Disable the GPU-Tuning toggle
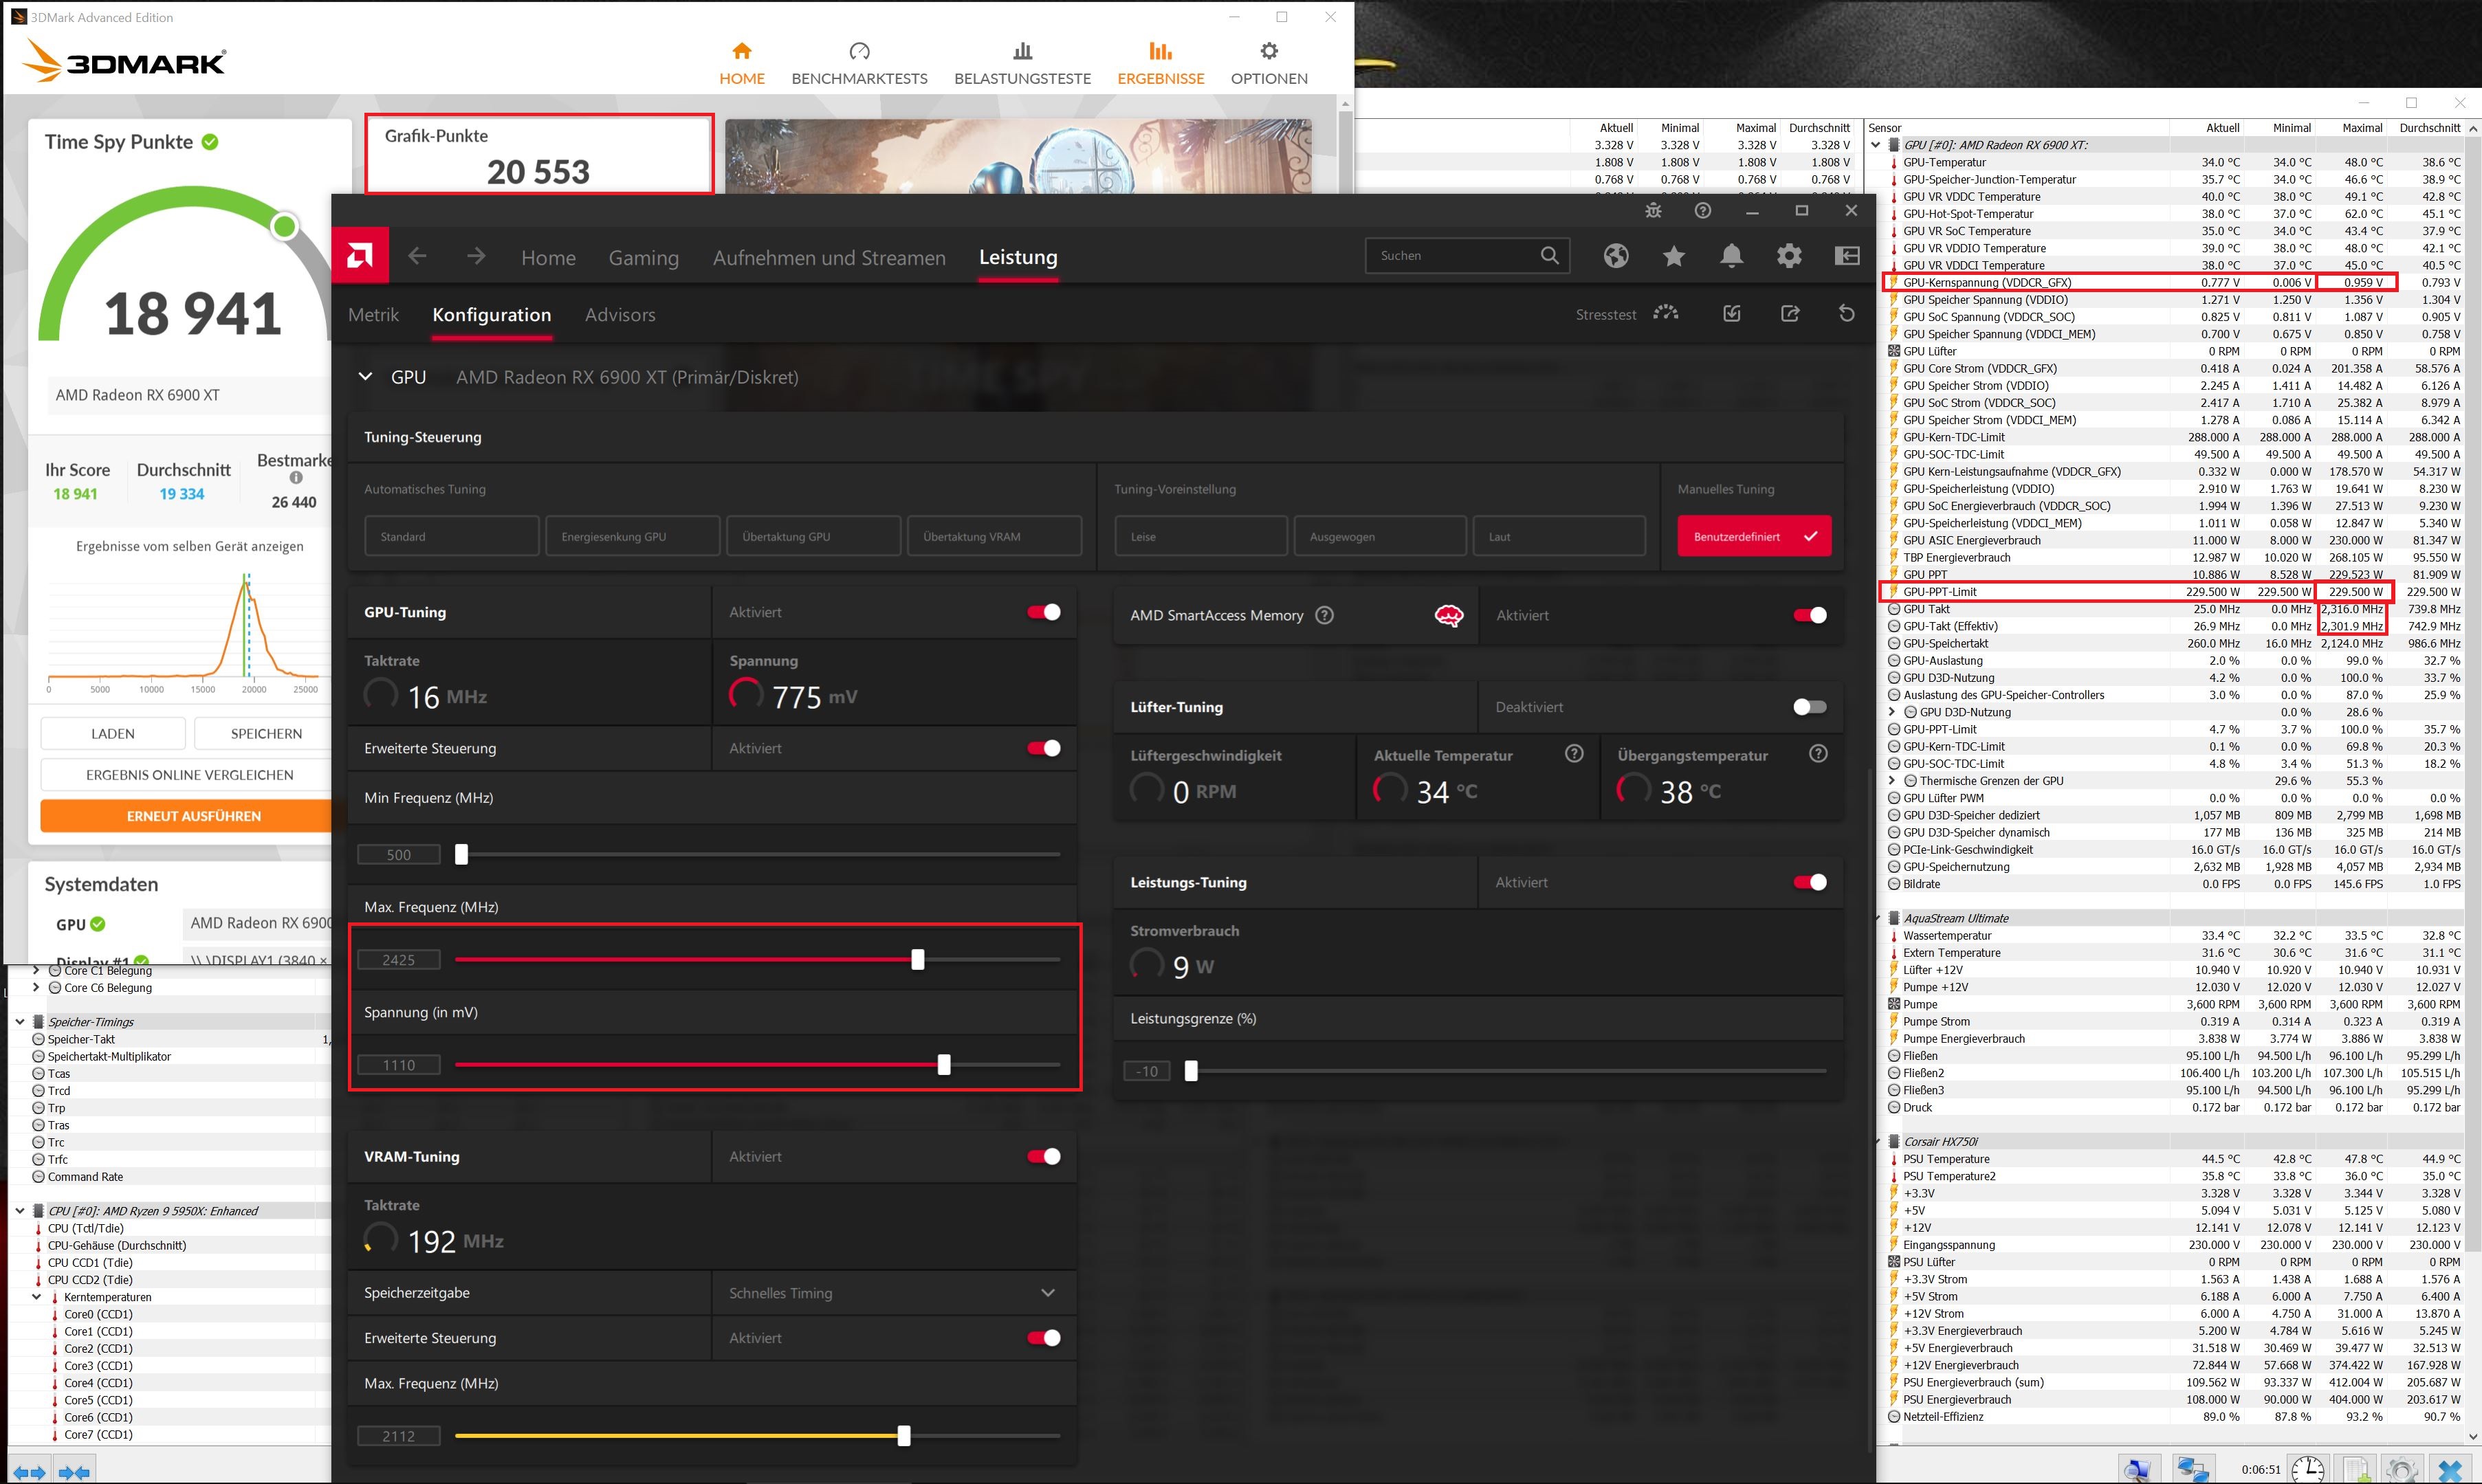The height and width of the screenshot is (1484, 2482). tap(1043, 612)
